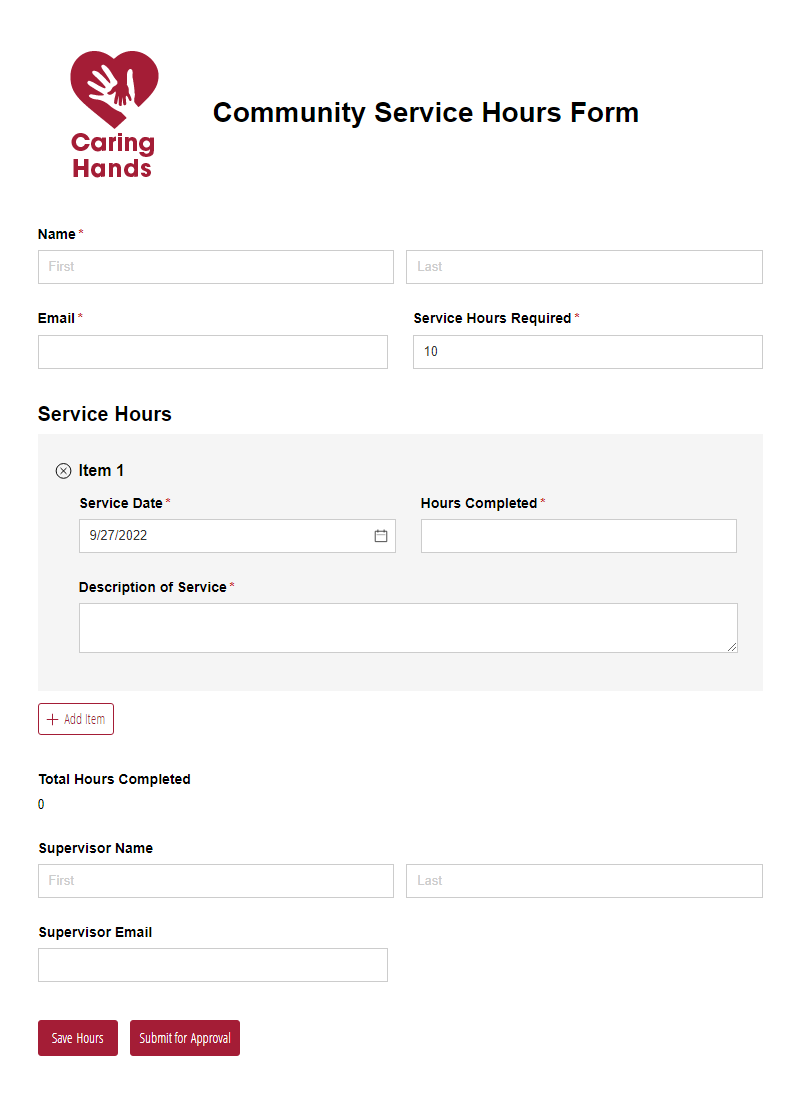
Task: Click the Community Service Hours Form title
Action: tap(425, 112)
